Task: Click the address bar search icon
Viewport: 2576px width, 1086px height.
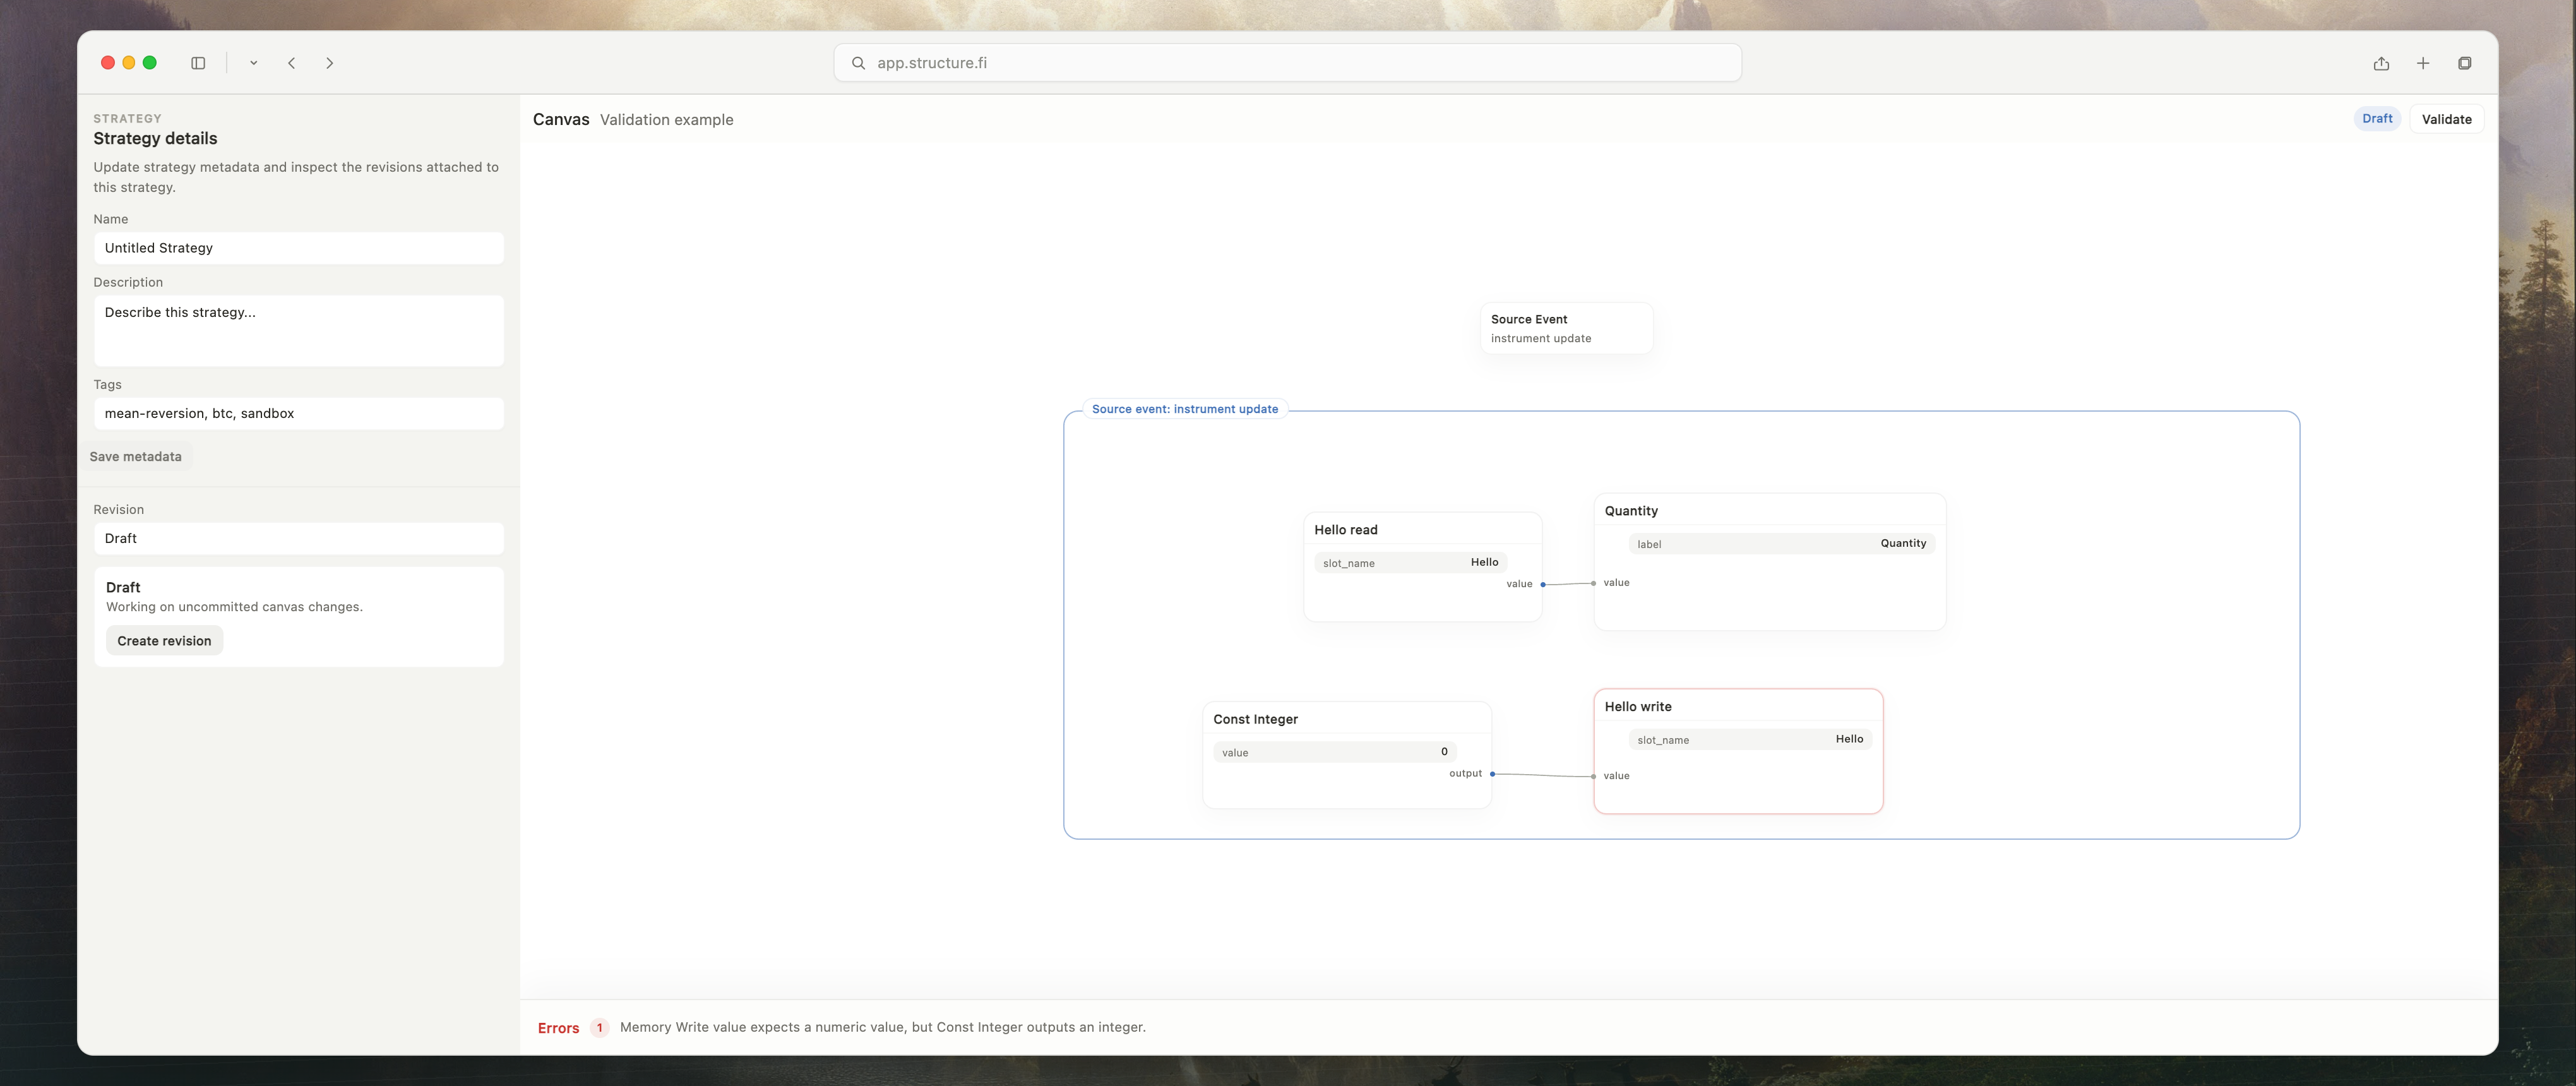Action: [858, 63]
